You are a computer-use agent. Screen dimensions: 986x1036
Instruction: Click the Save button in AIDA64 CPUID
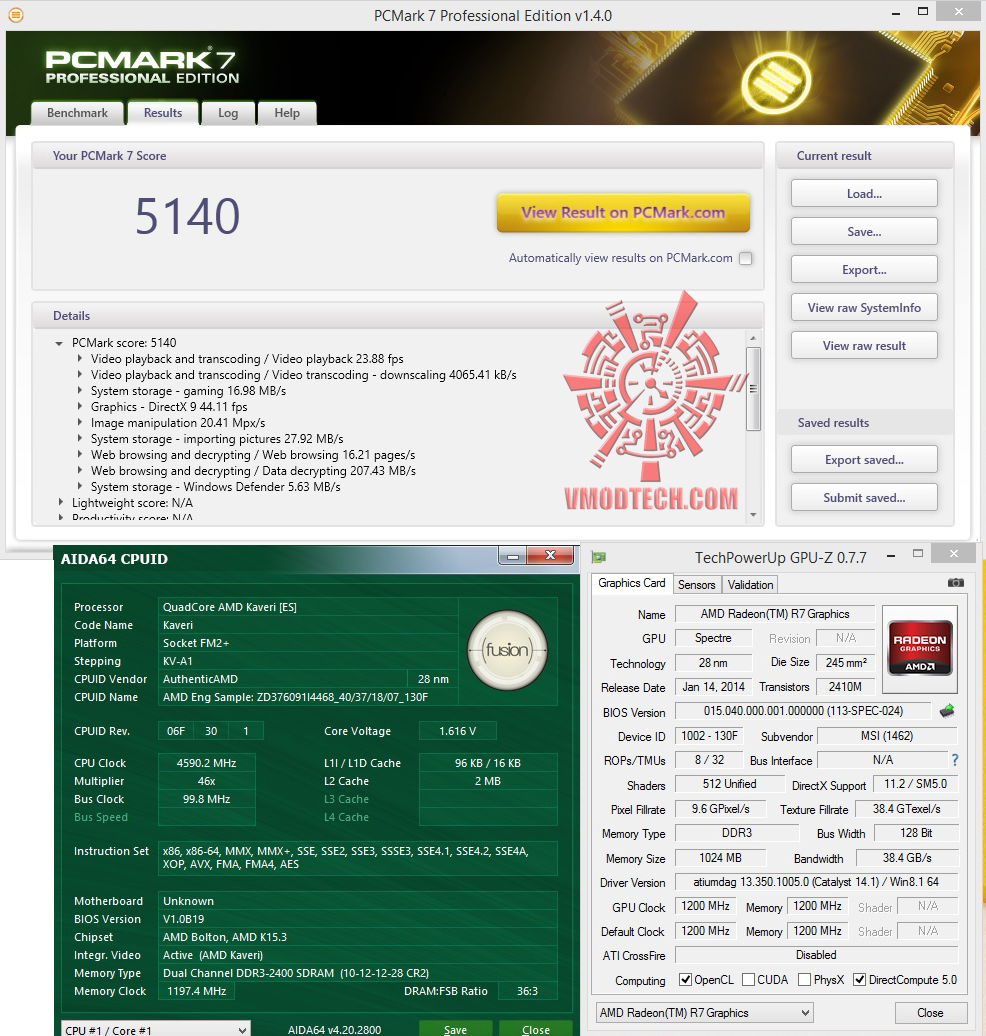pos(455,1029)
